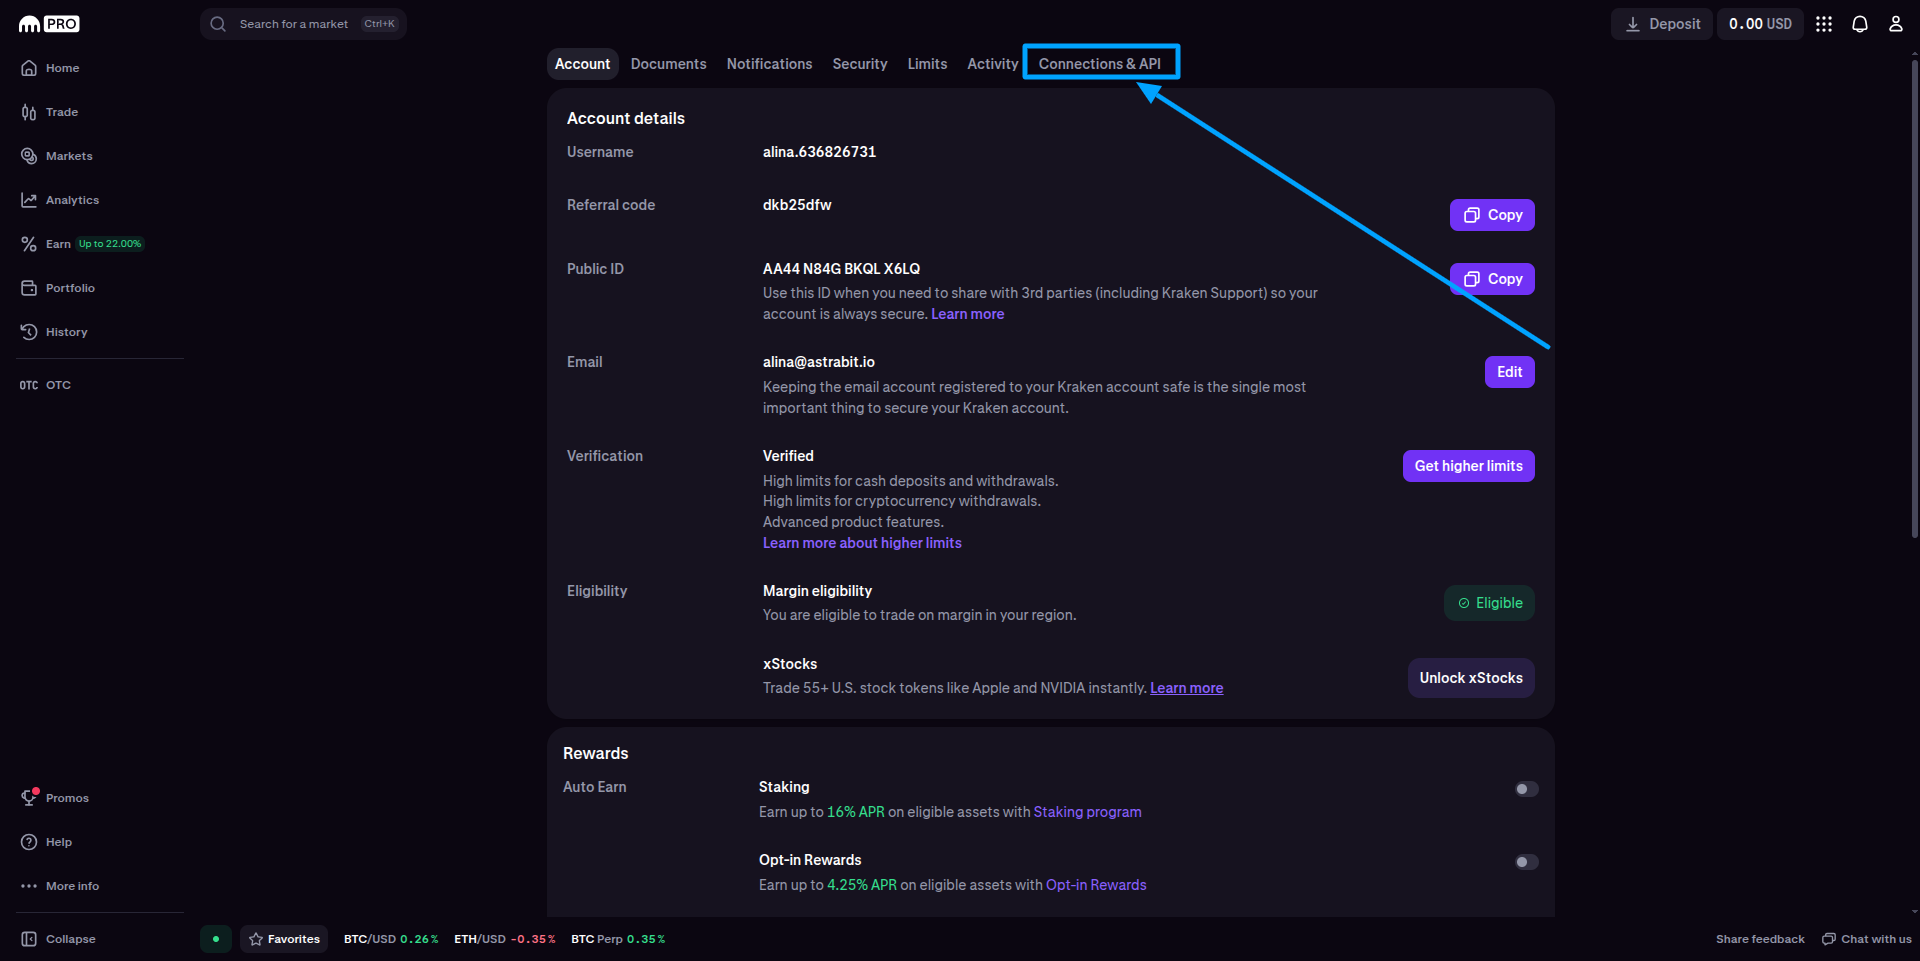Open Chat with us

click(x=1866, y=939)
